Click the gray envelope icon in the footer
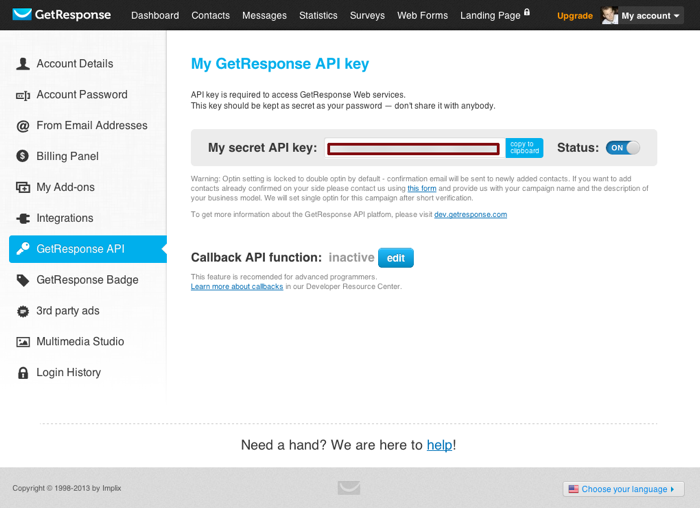 coord(349,487)
